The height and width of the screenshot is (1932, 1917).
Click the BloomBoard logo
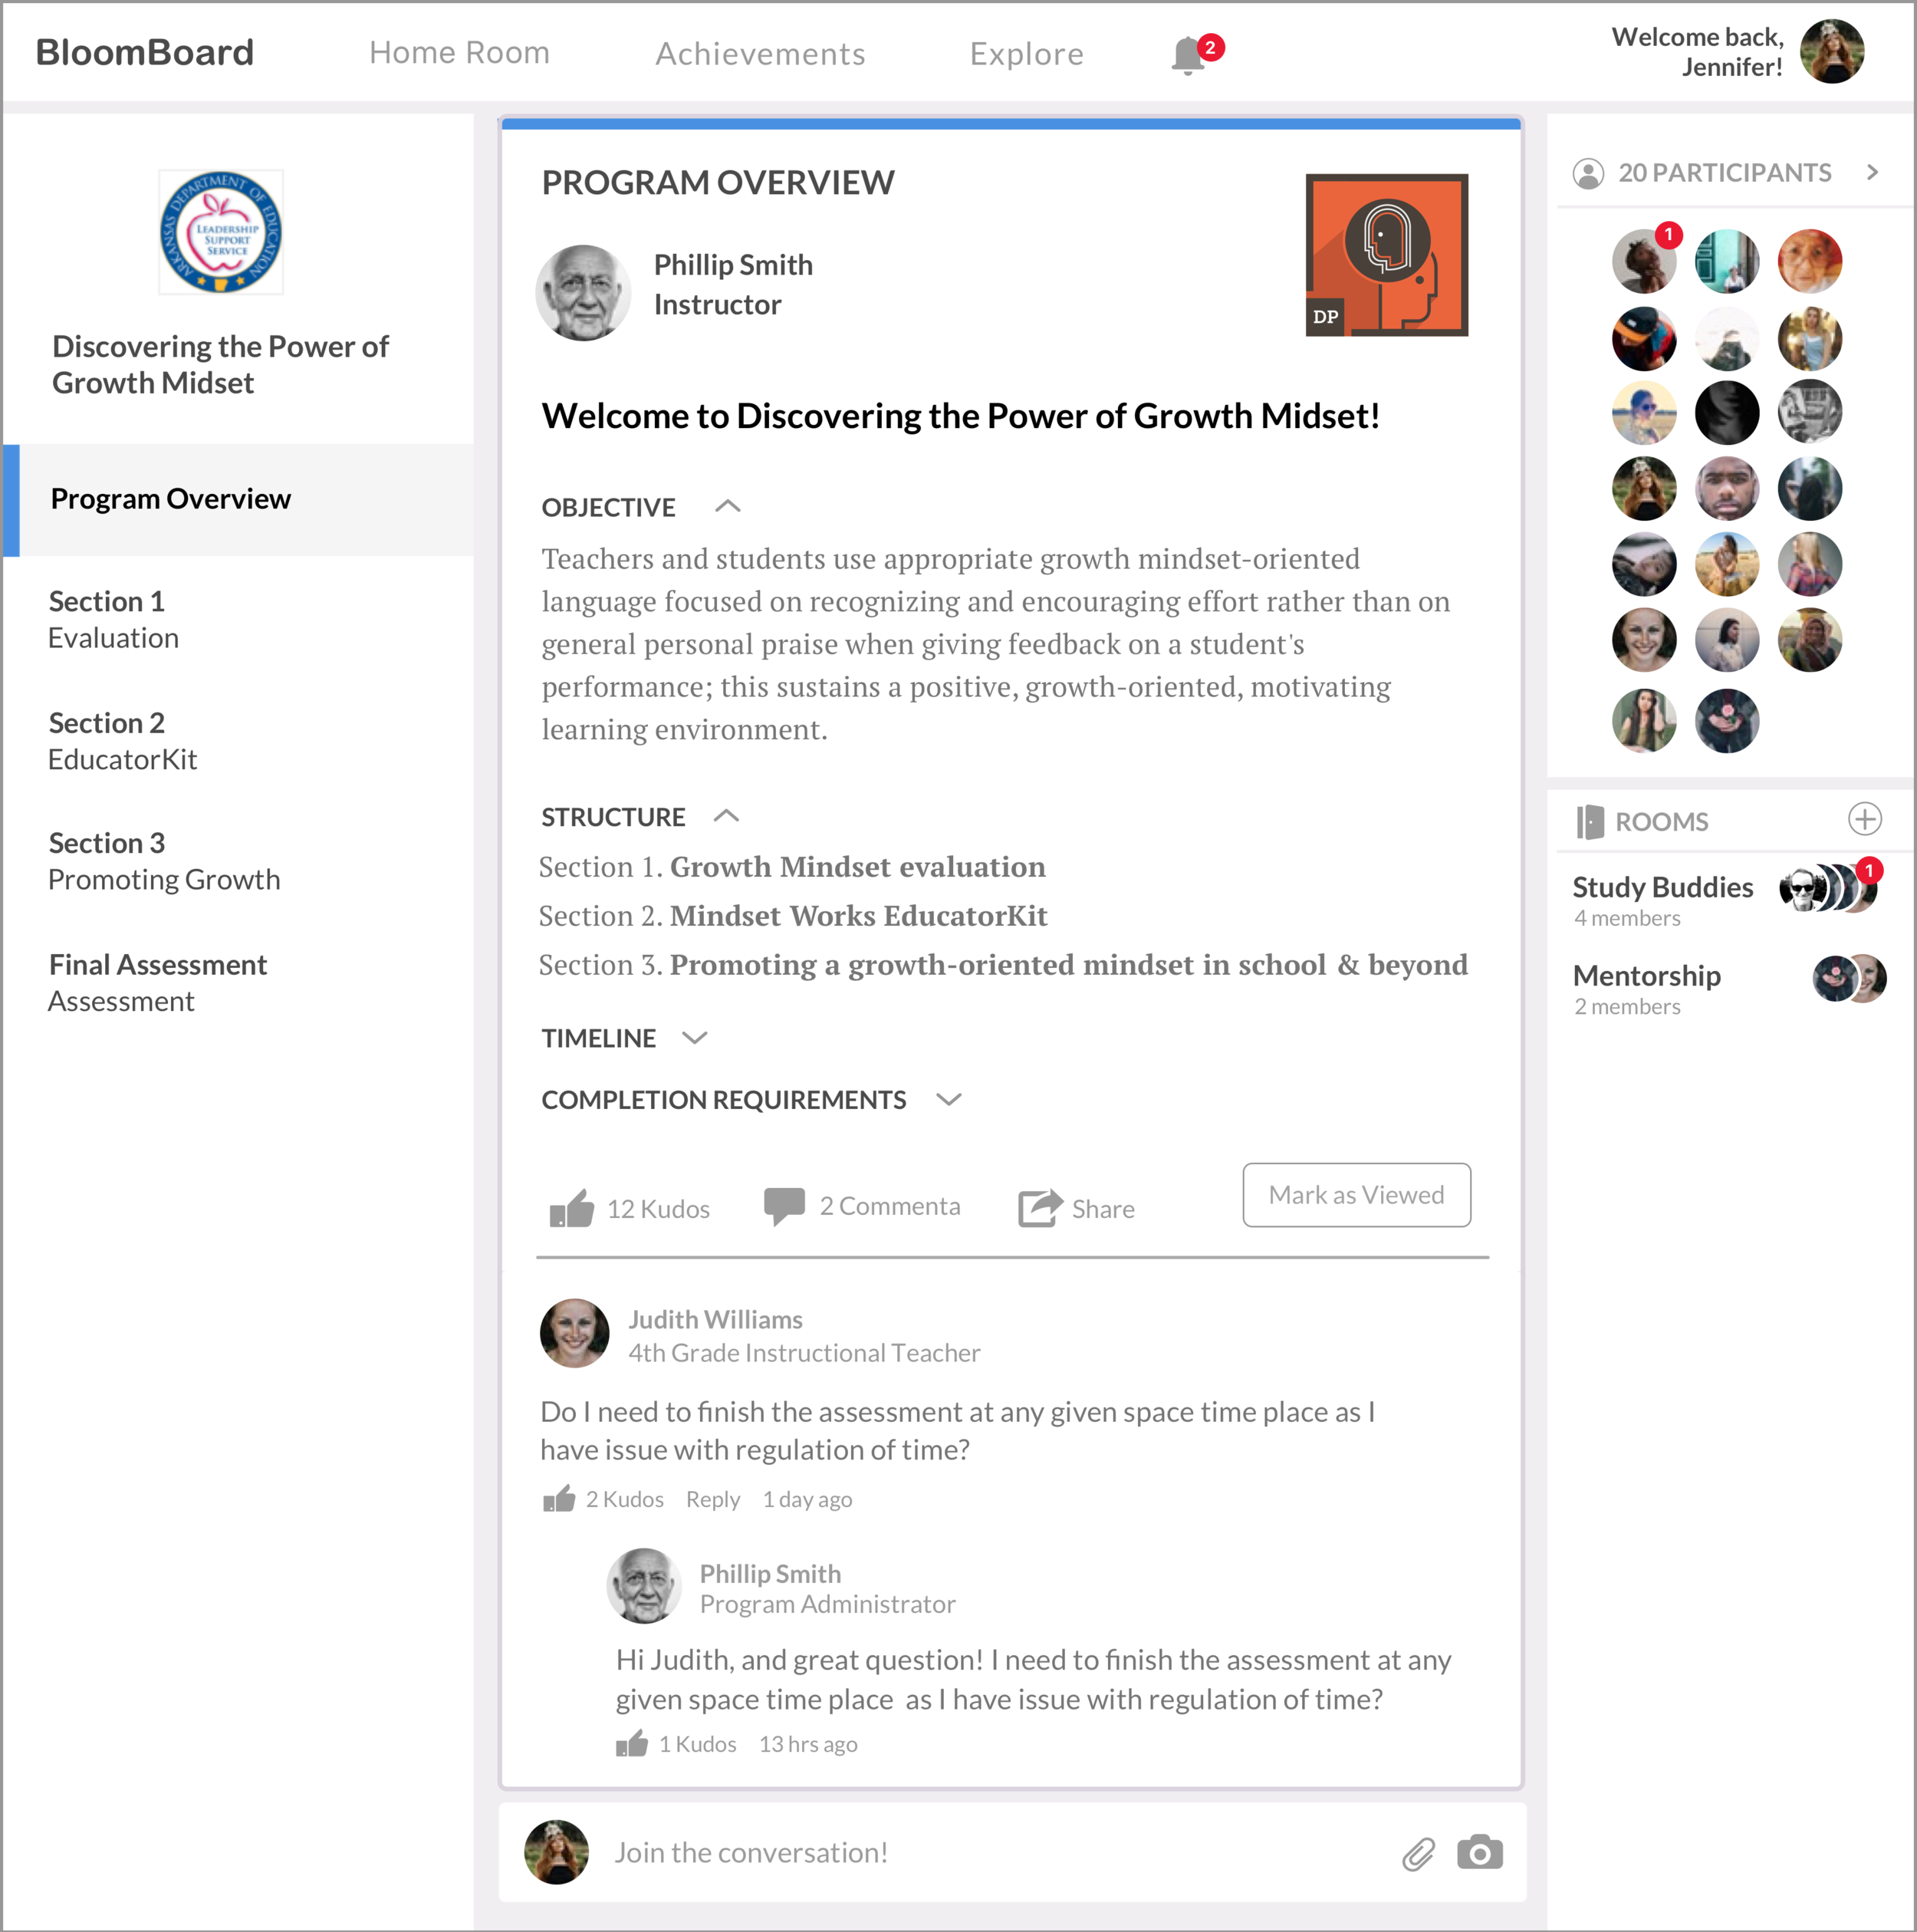pyautogui.click(x=145, y=52)
